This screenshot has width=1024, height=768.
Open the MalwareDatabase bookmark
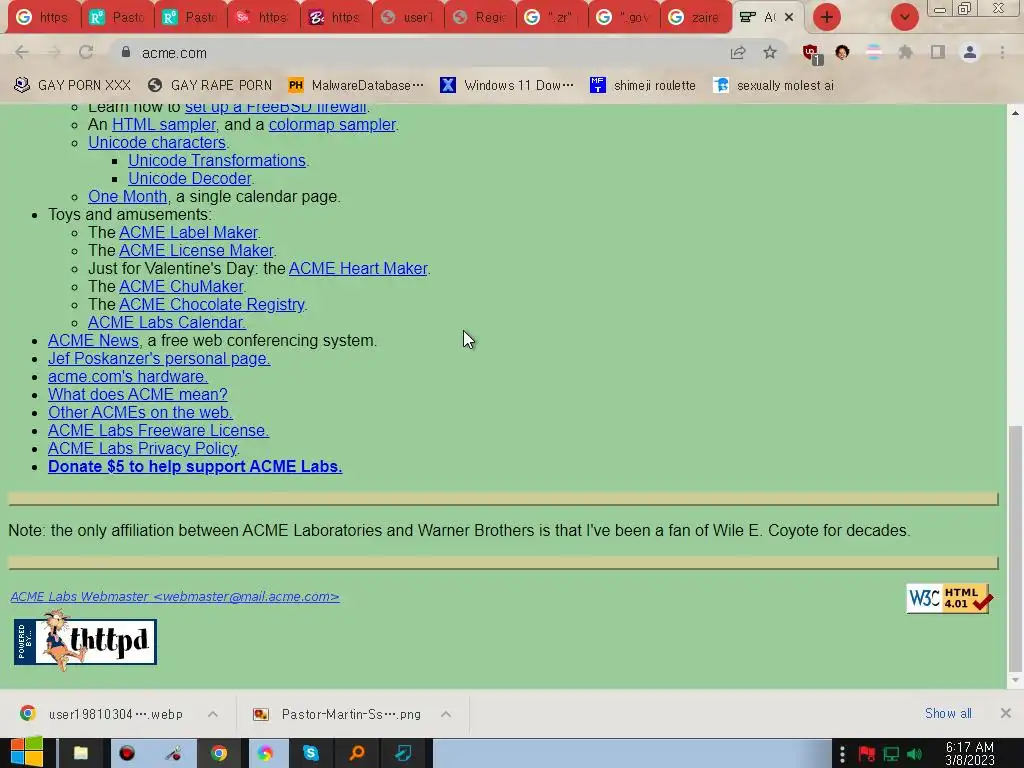[356, 86]
